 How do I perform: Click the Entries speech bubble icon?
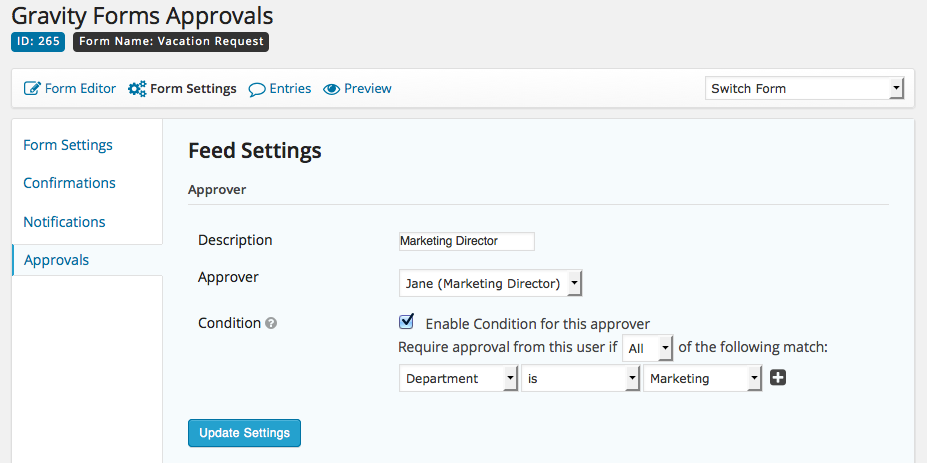tap(257, 89)
